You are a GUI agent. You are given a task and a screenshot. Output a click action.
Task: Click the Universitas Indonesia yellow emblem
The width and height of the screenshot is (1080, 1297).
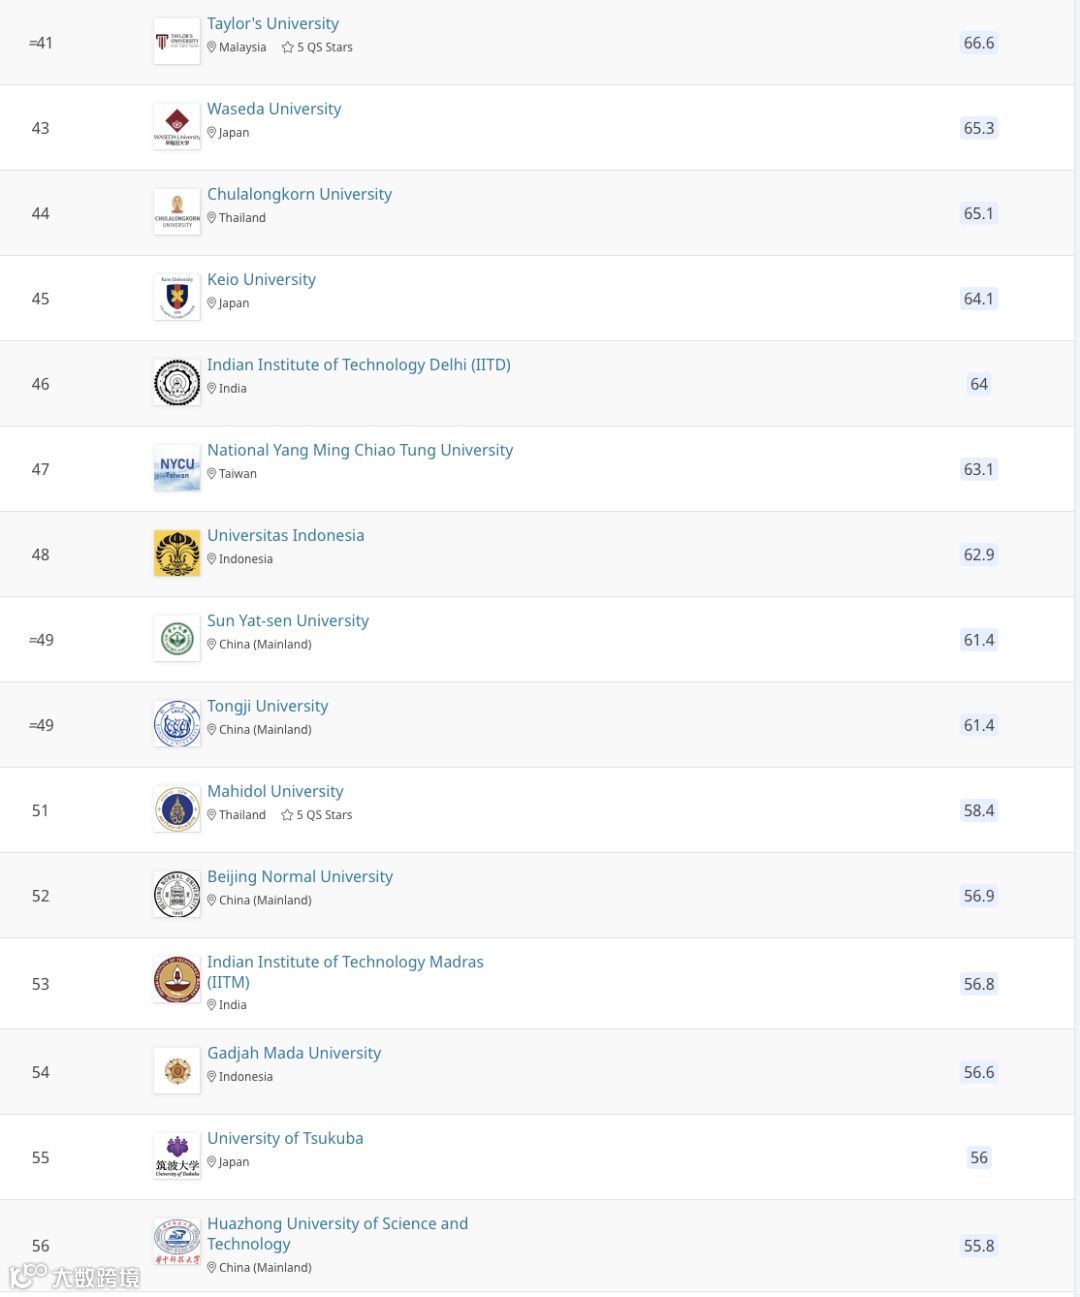(x=177, y=554)
